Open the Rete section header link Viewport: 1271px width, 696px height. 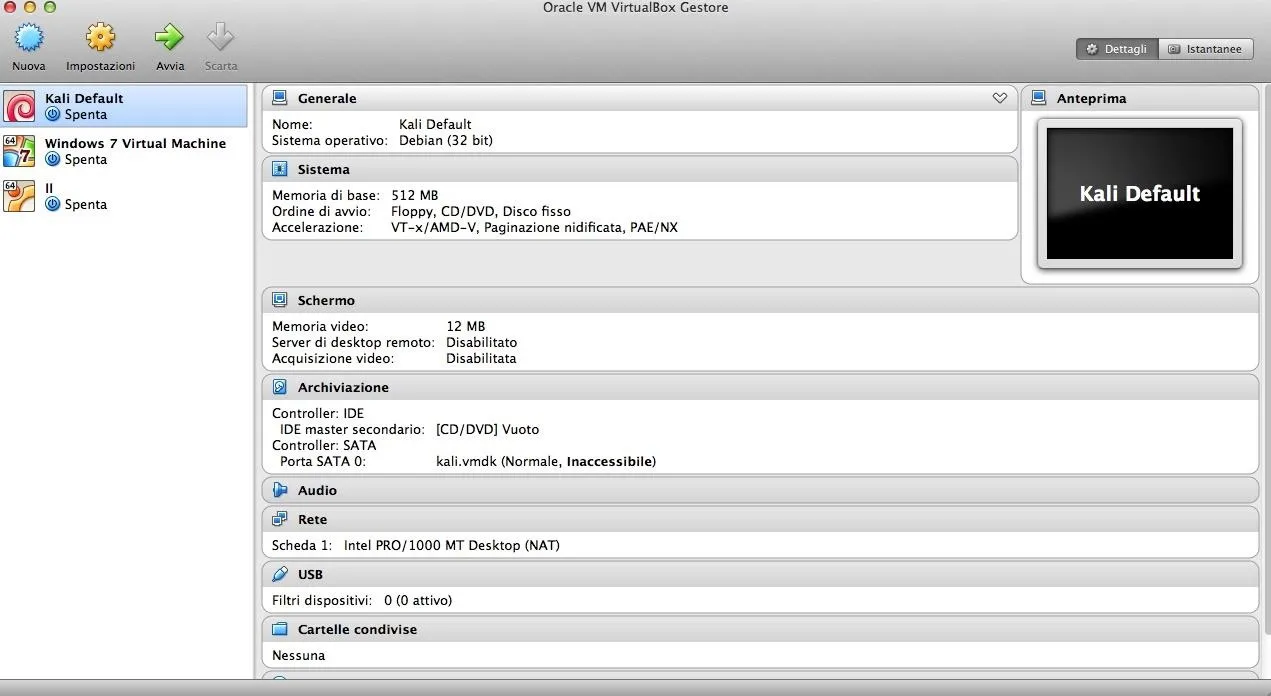(x=312, y=519)
